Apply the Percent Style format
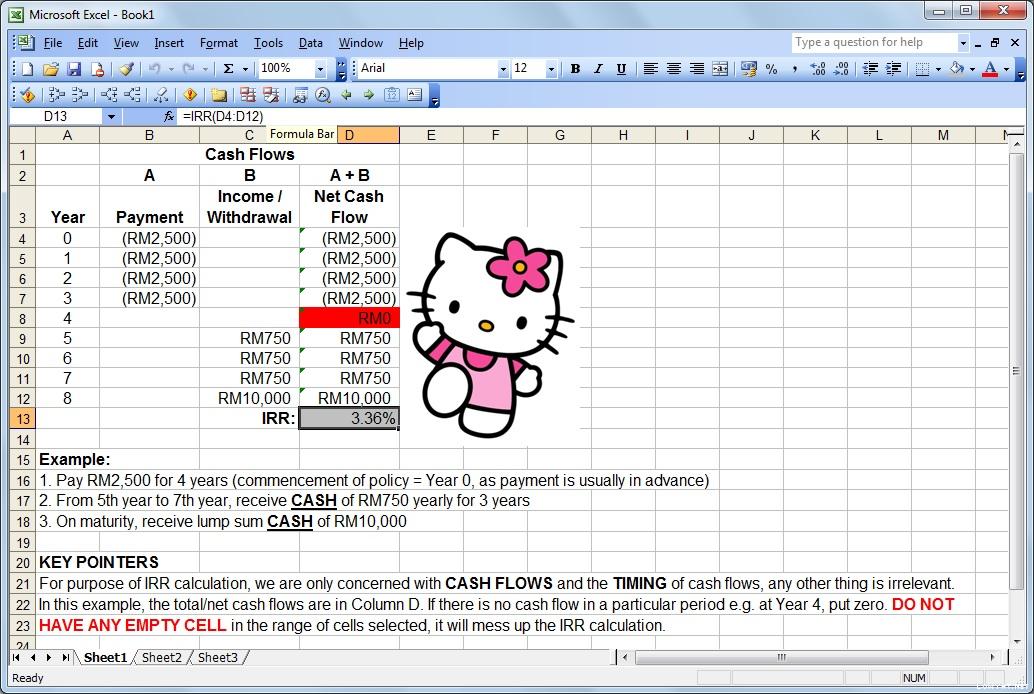This screenshot has width=1034, height=694. click(771, 69)
